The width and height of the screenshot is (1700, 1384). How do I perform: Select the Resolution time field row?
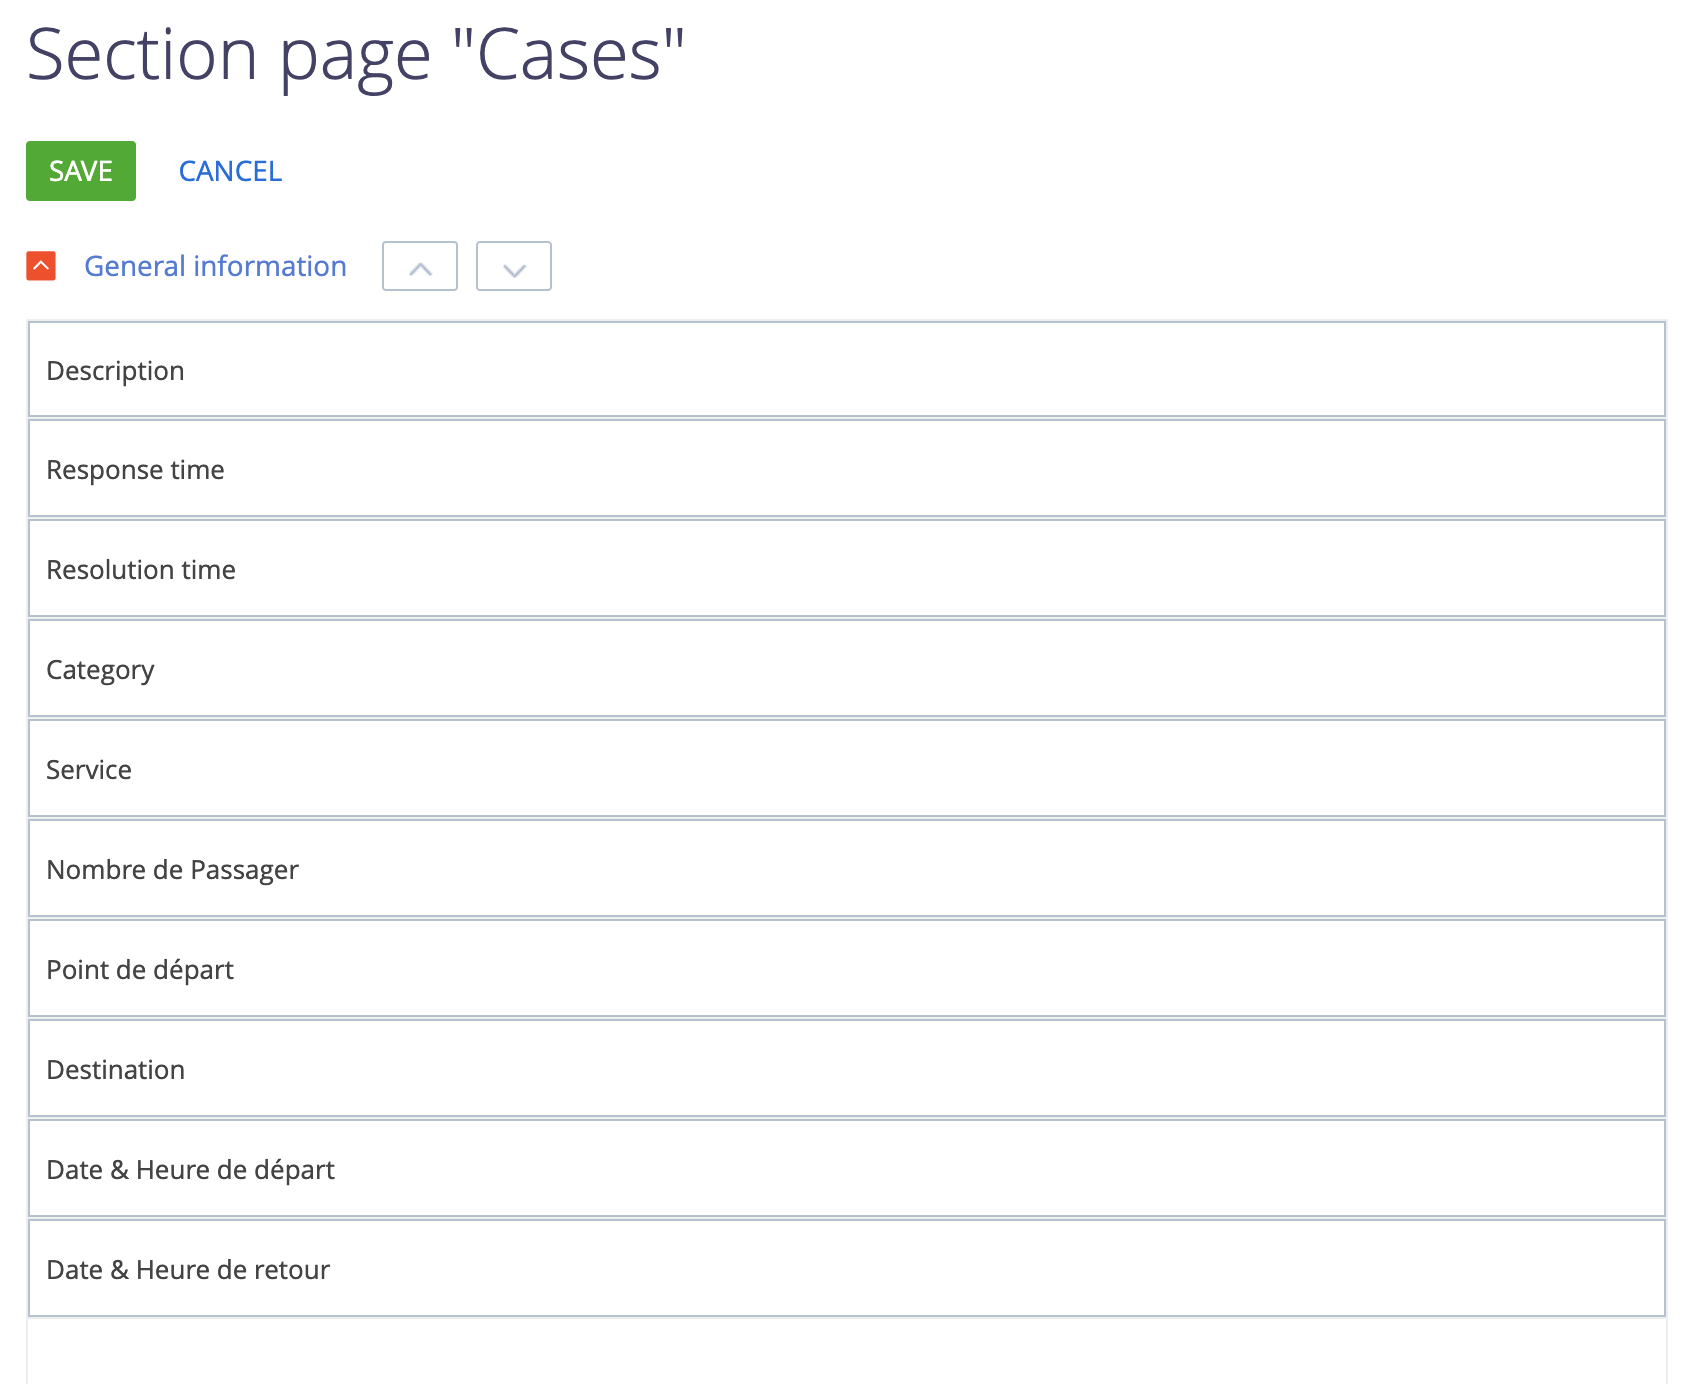[x=847, y=568]
